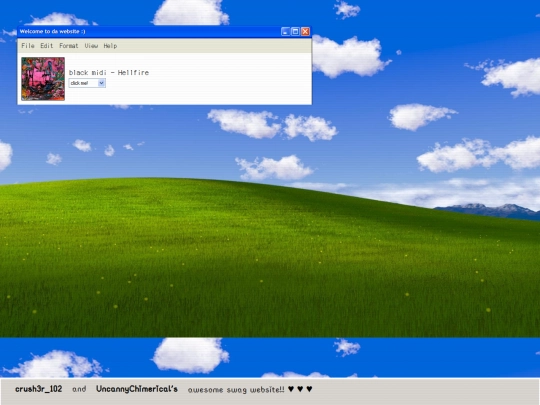Expand the "click me!" dropdown

[87, 83]
